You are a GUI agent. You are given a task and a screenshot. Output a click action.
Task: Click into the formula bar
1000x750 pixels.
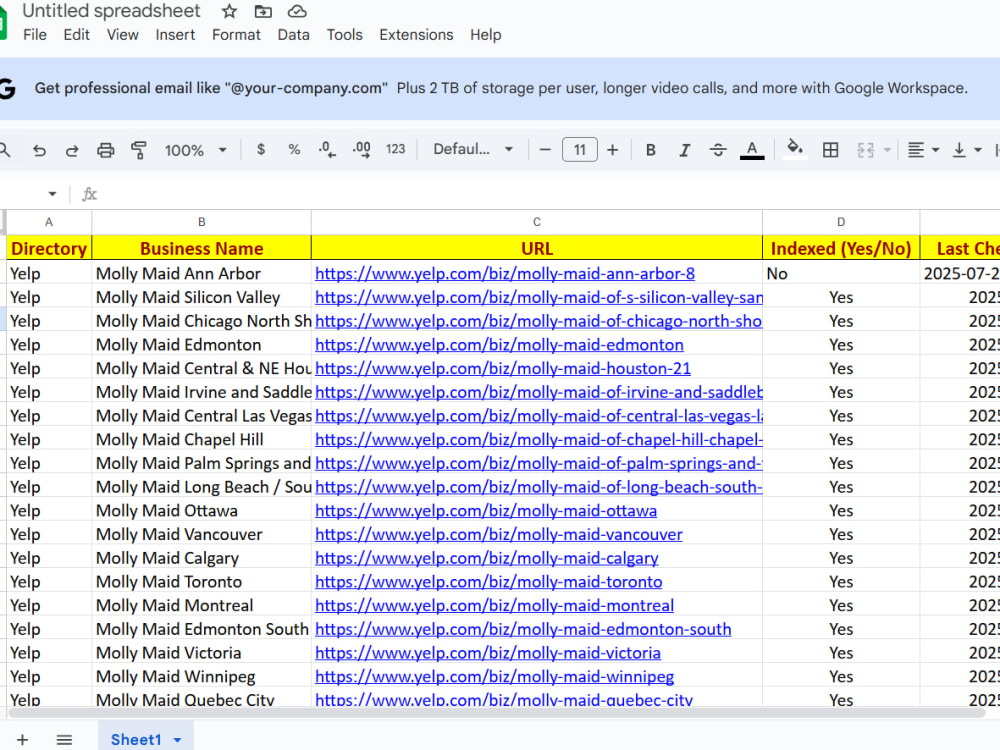click(548, 194)
